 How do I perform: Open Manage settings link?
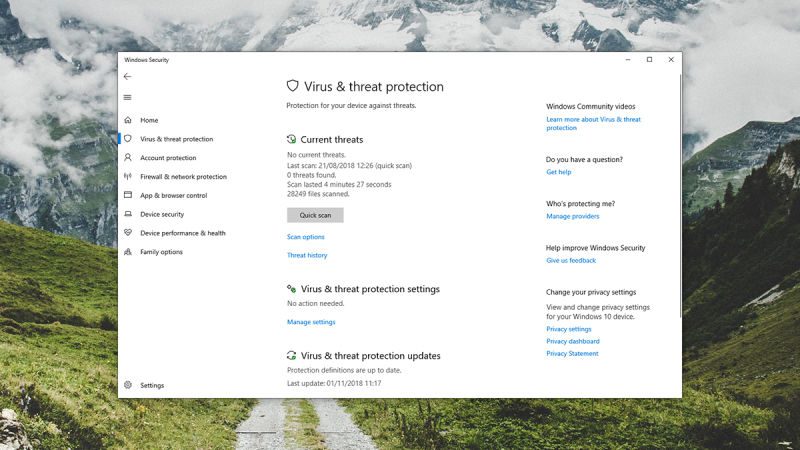(x=311, y=322)
